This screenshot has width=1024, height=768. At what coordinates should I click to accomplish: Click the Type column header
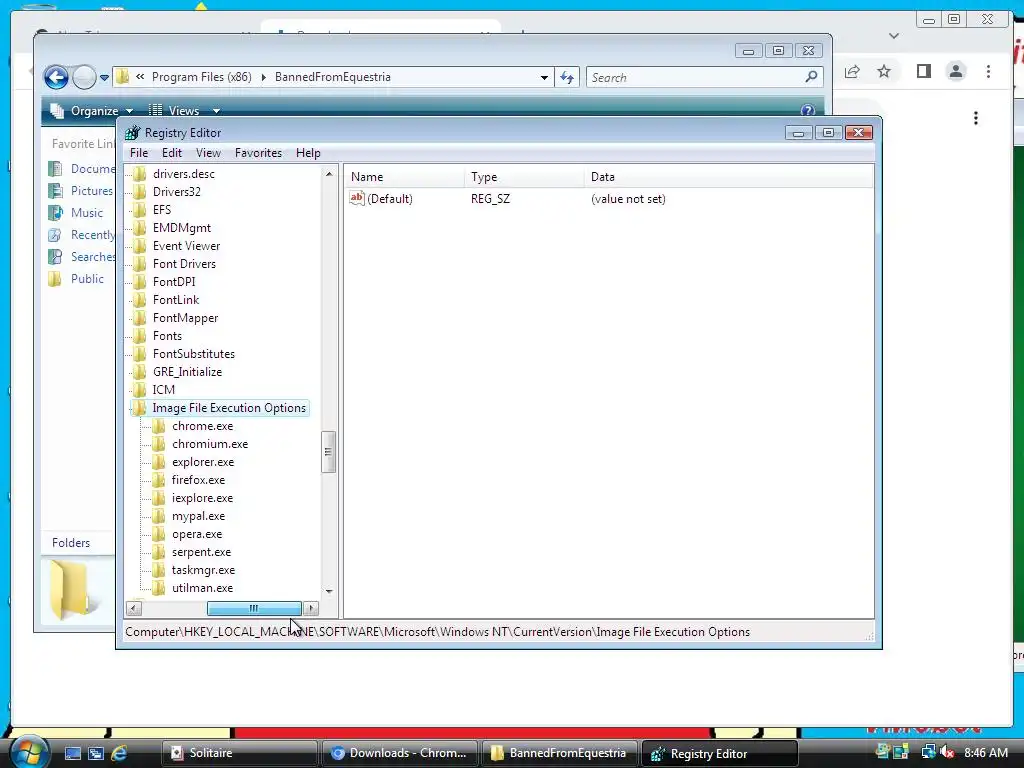(x=524, y=177)
